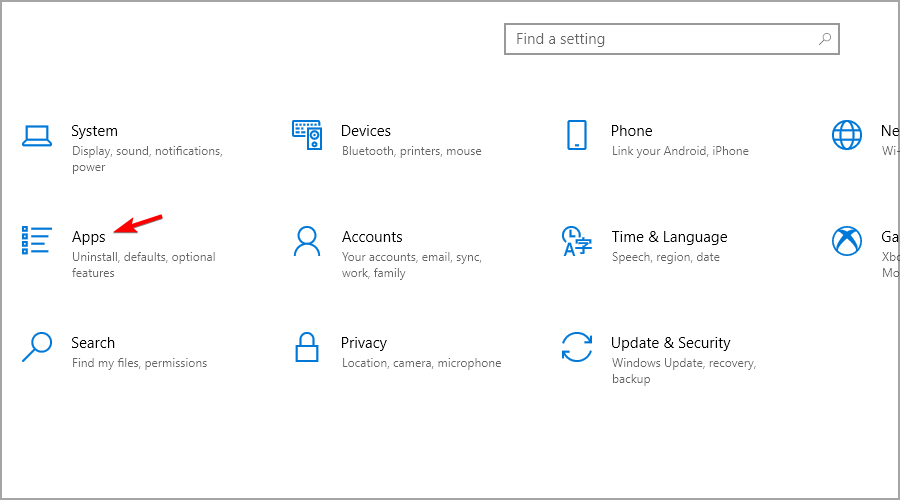Open Accounts settings title
Image resolution: width=900 pixels, height=500 pixels.
[x=372, y=237]
